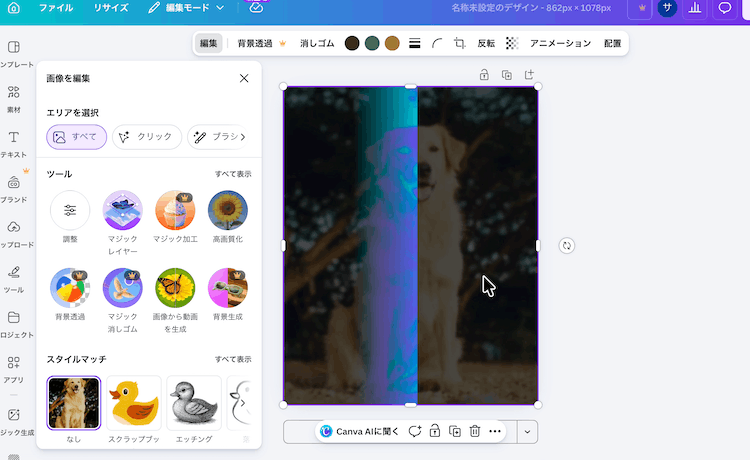This screenshot has height=460, width=750.
Task: Select the クリック area option
Action: [x=147, y=137]
